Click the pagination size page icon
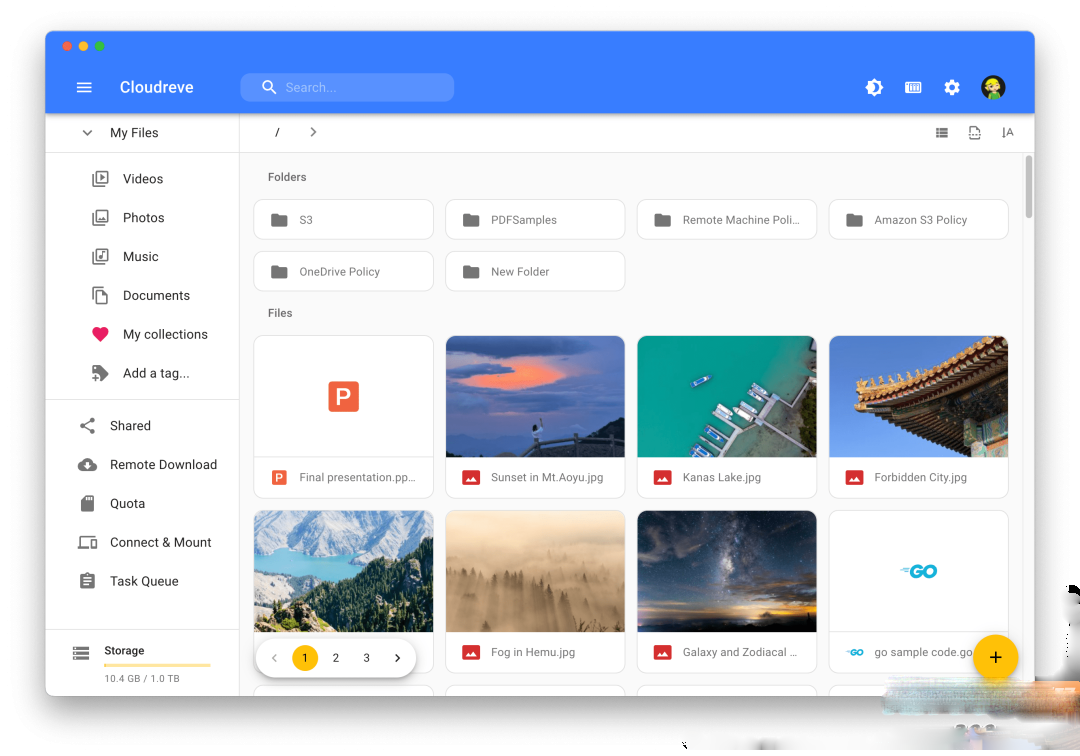The height and width of the screenshot is (756, 1080). 974,133
